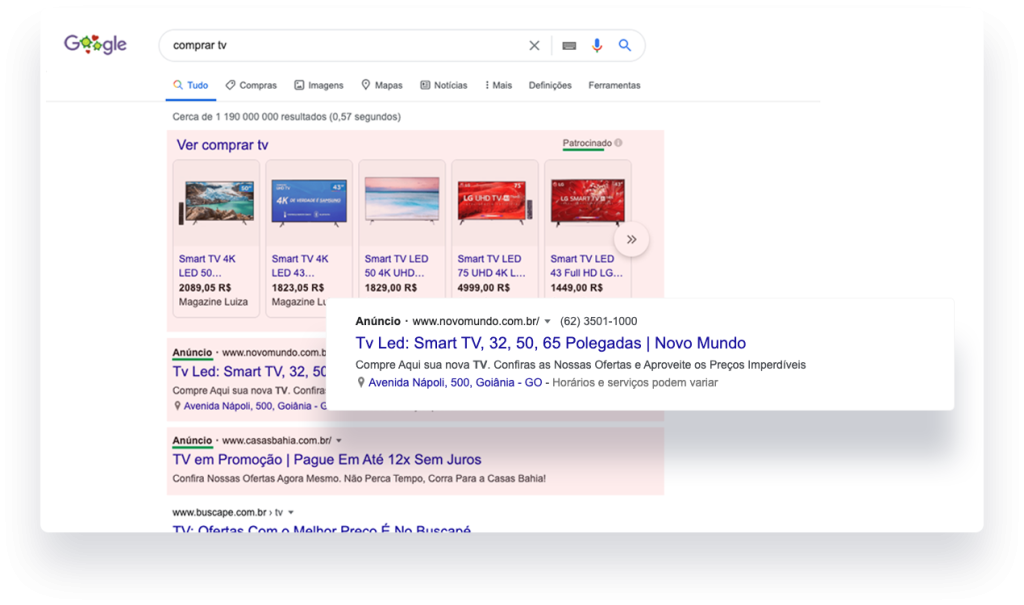The image size is (1024, 605).
Task: Click the info icon next to Patrocinado
Action: pyautogui.click(x=619, y=143)
